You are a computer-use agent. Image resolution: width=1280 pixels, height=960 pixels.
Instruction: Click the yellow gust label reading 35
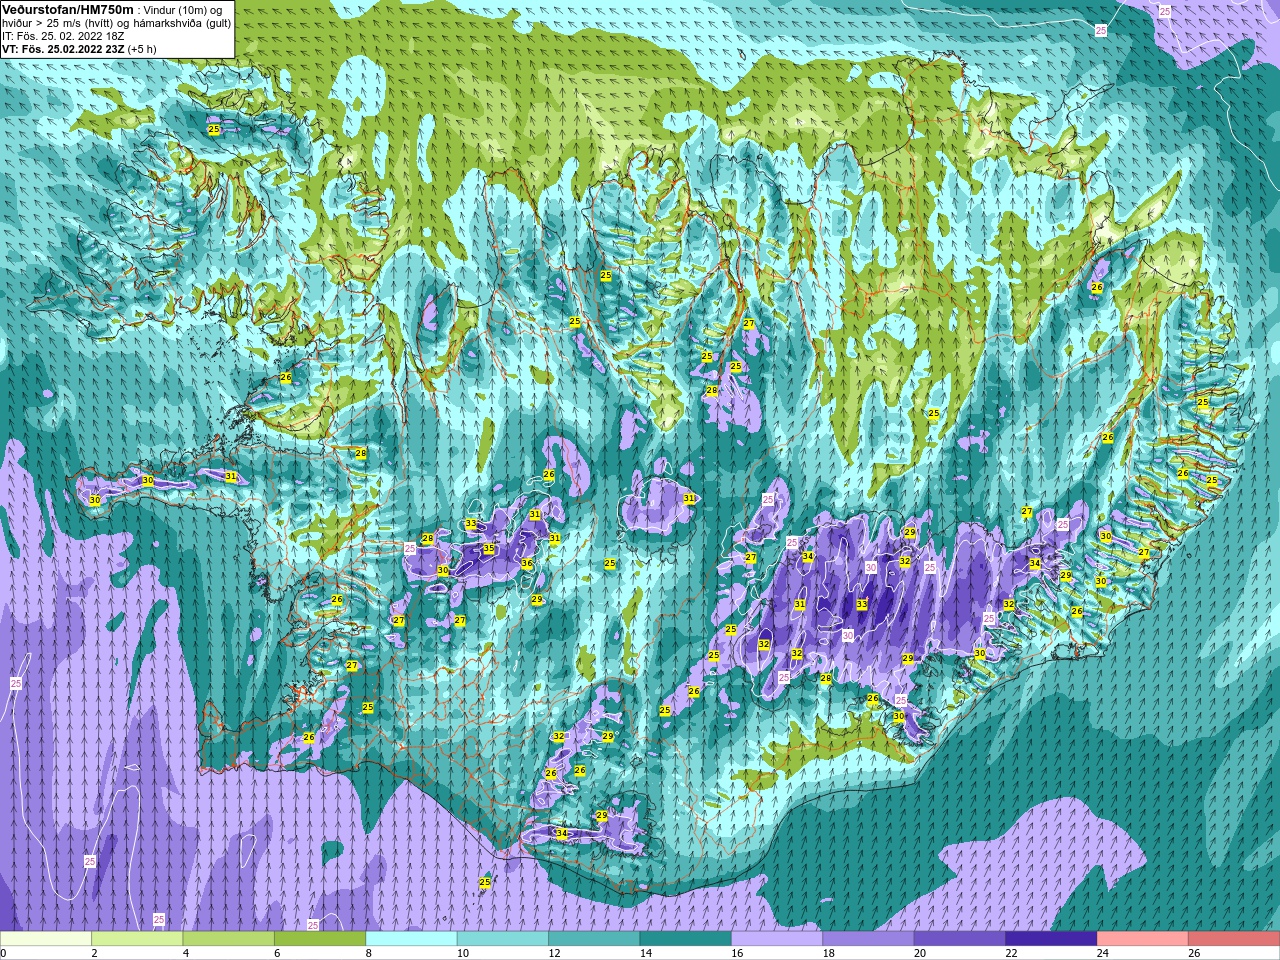click(489, 549)
